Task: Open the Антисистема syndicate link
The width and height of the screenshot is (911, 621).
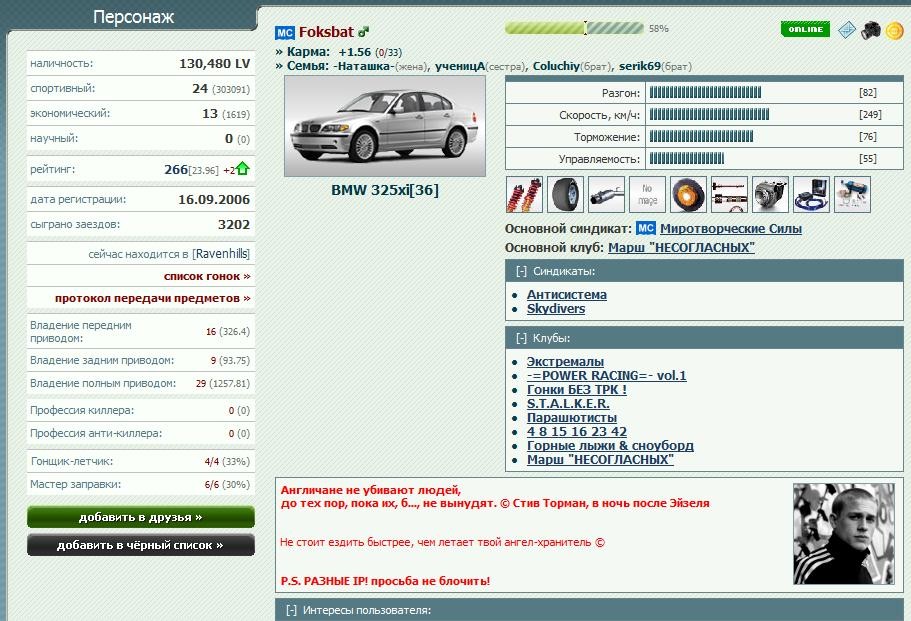Action: point(566,295)
